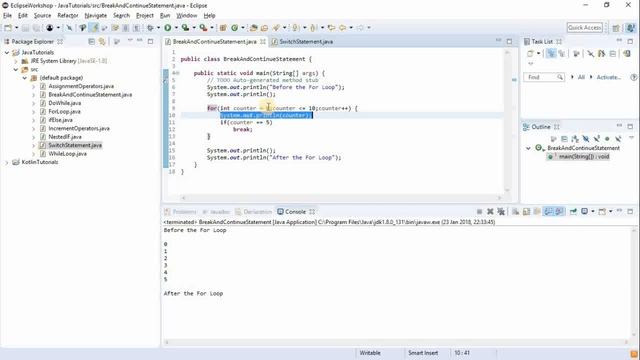Click Collapse All in Package Explorer
The width and height of the screenshot is (640, 360).
point(91,42)
